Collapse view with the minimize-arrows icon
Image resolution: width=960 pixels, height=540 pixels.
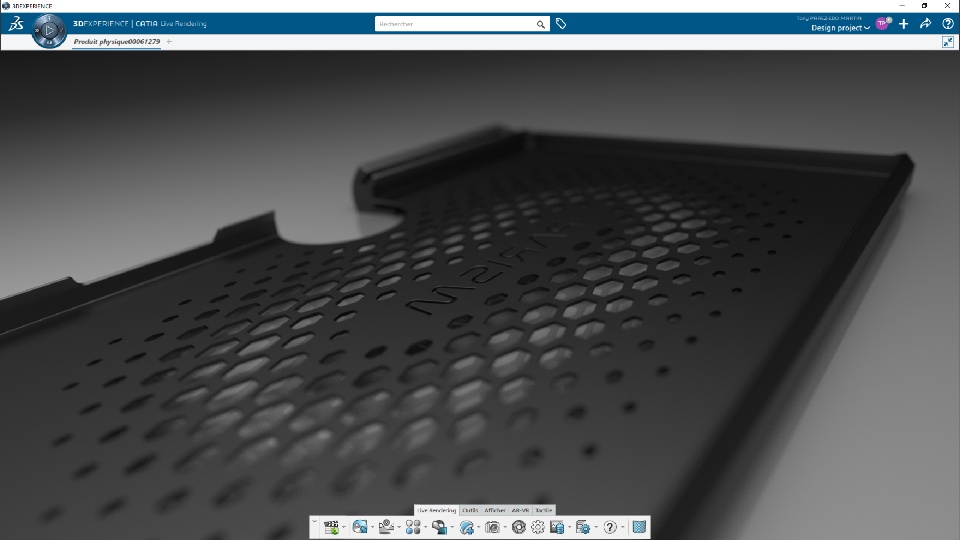click(948, 42)
